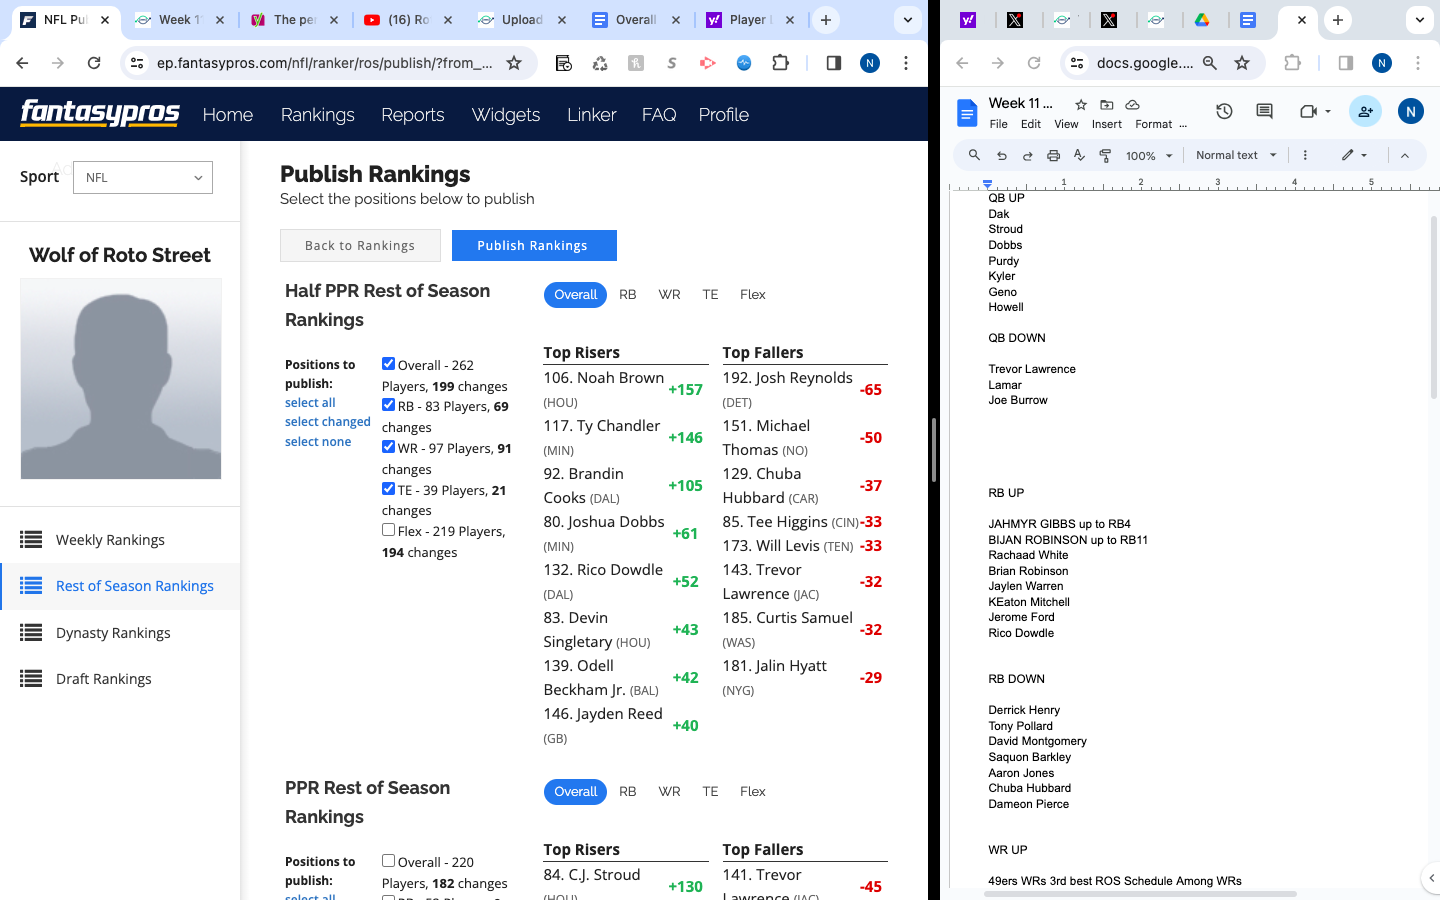Click the Wolf of Roto Street profile picture
Screen dimensions: 1440x900
(121, 379)
